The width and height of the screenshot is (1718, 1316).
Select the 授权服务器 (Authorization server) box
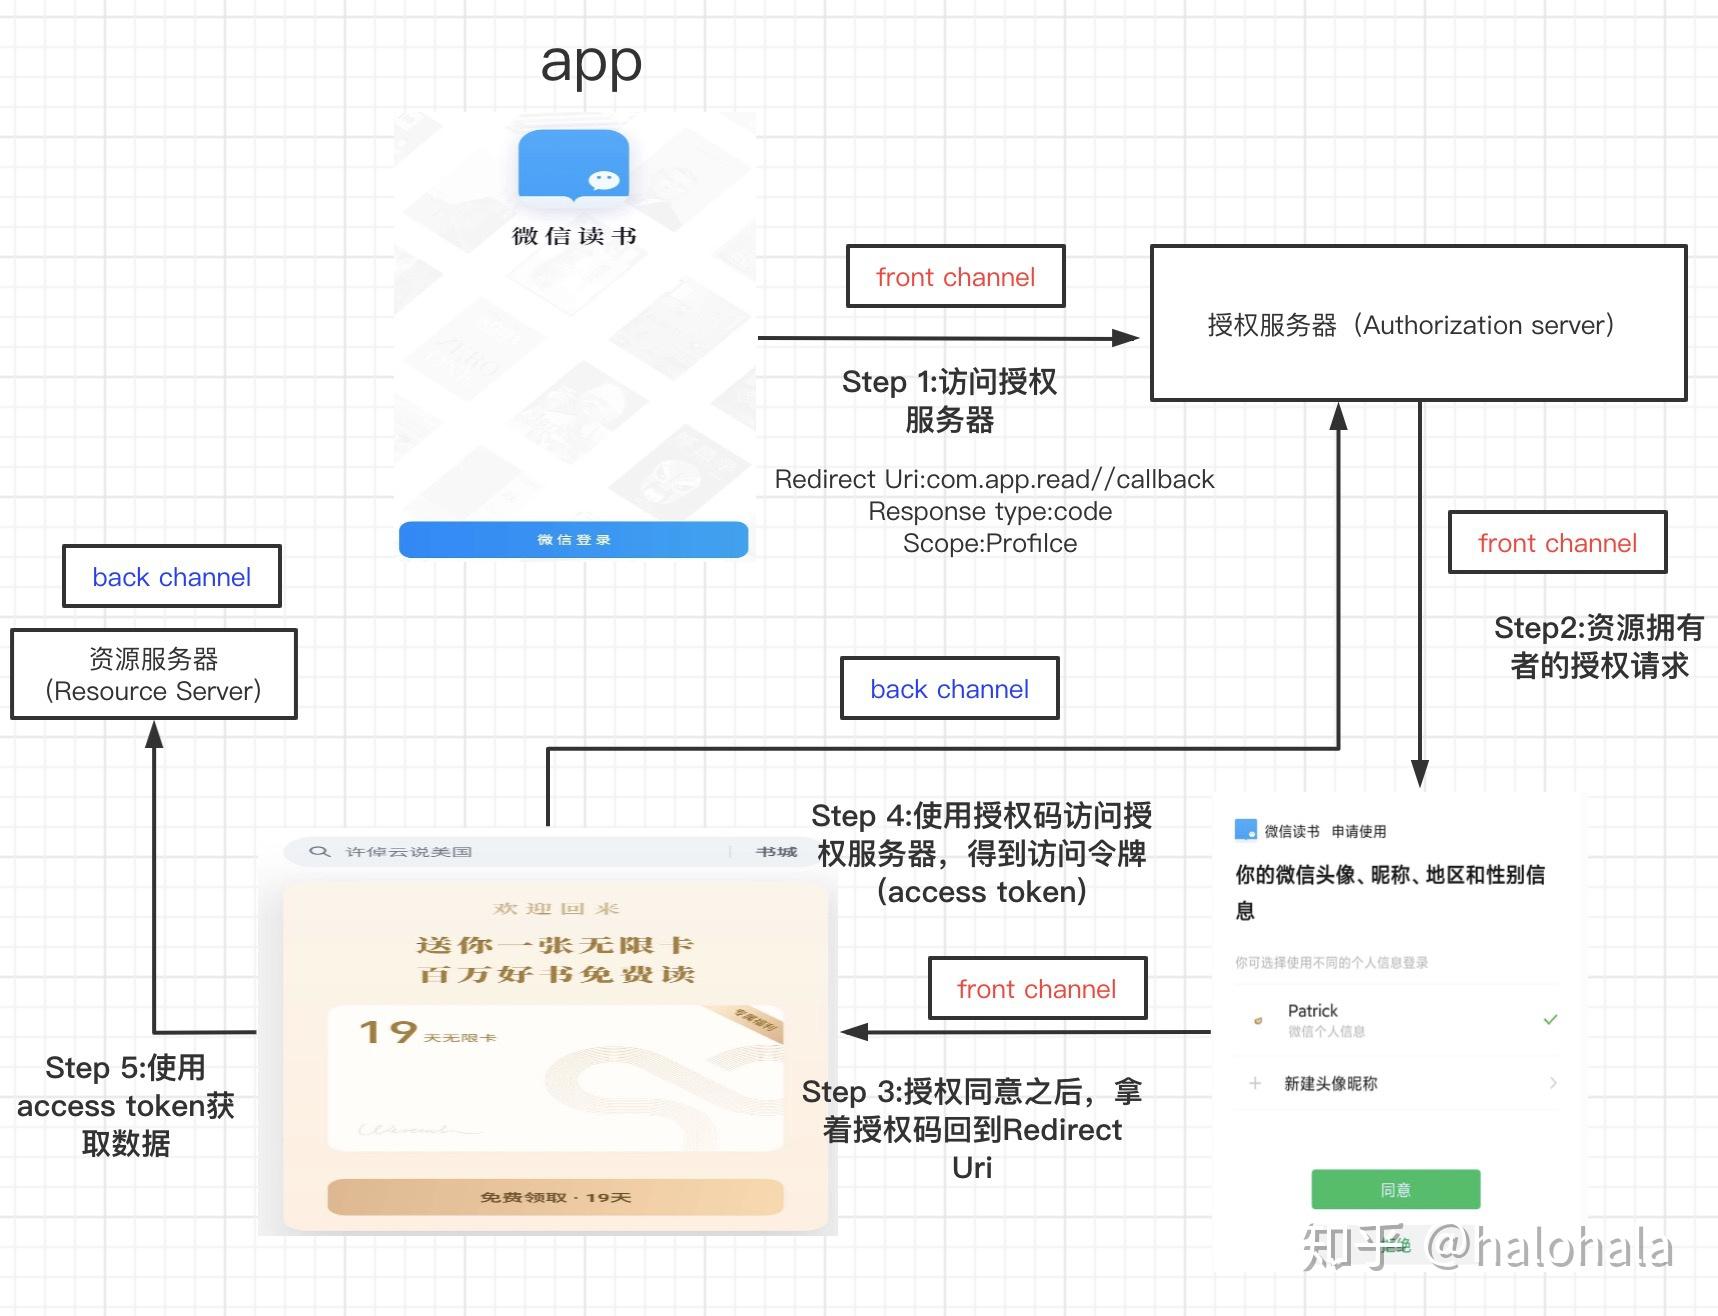click(1418, 323)
